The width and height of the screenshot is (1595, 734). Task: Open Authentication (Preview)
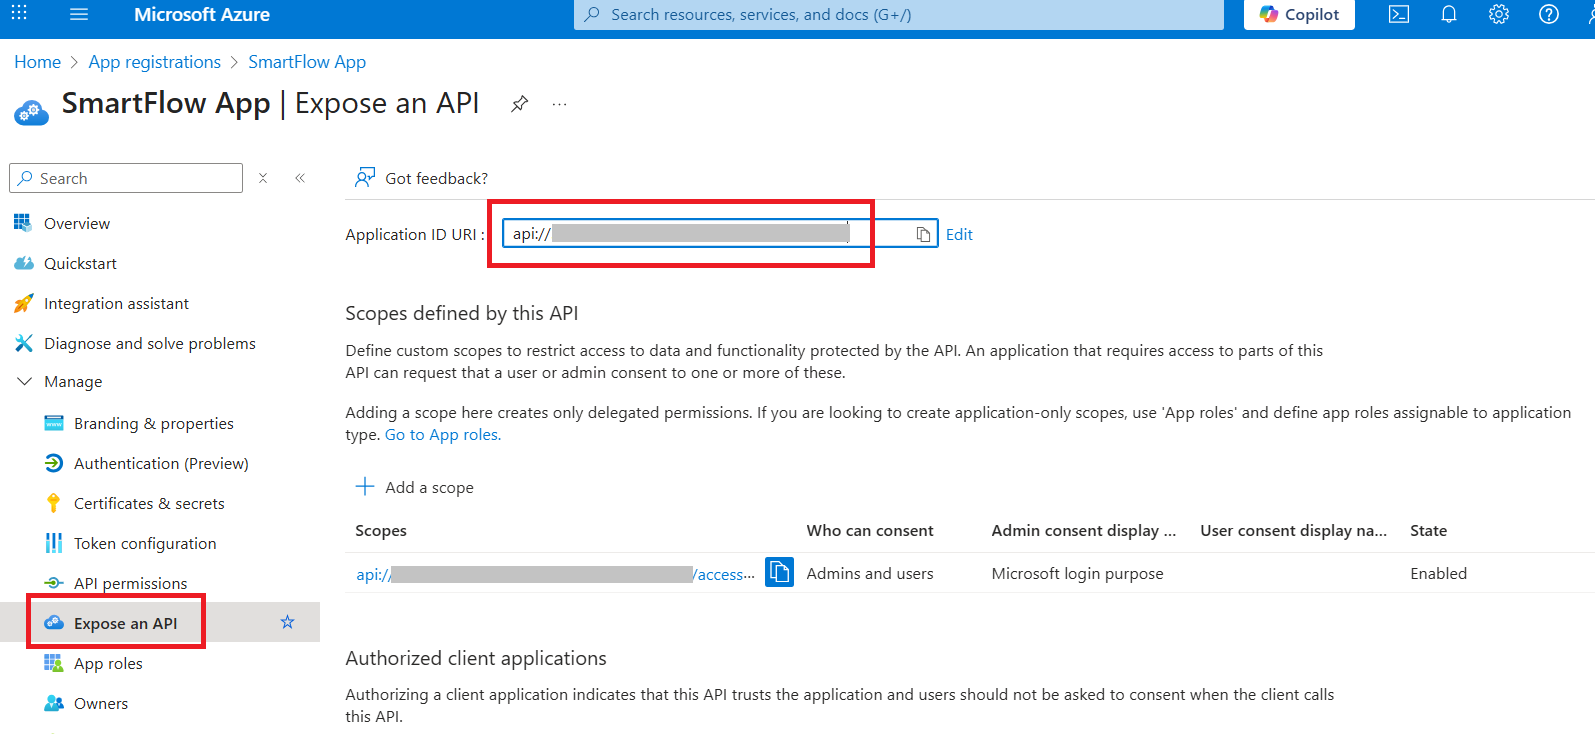(160, 463)
